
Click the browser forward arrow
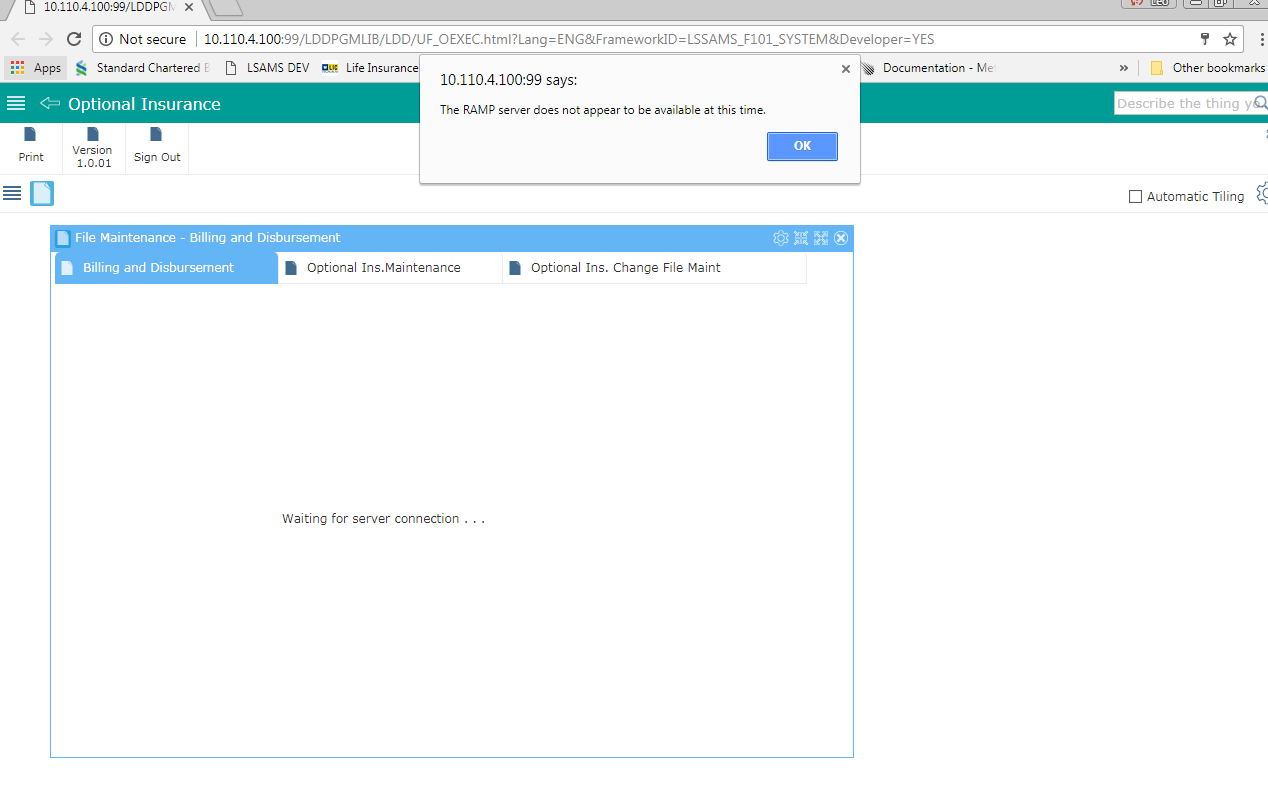coord(46,39)
